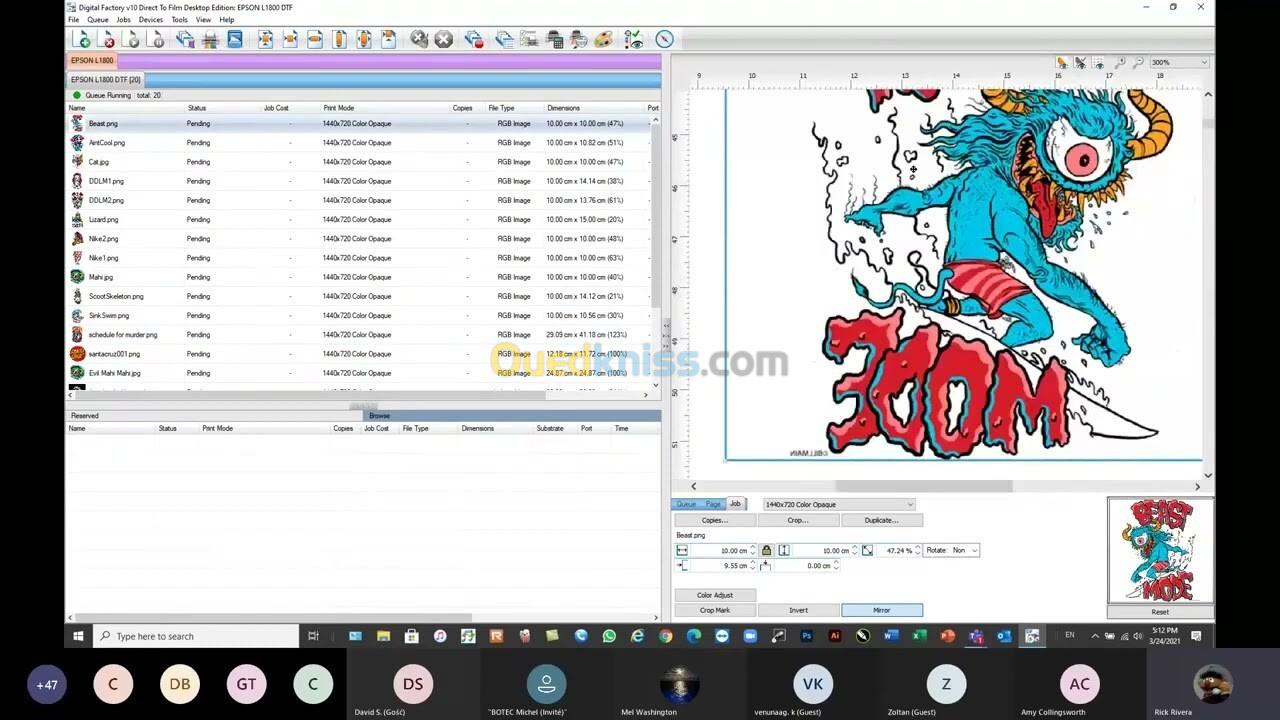
Task: Select the Lizard.png job row
Action: (x=103, y=219)
